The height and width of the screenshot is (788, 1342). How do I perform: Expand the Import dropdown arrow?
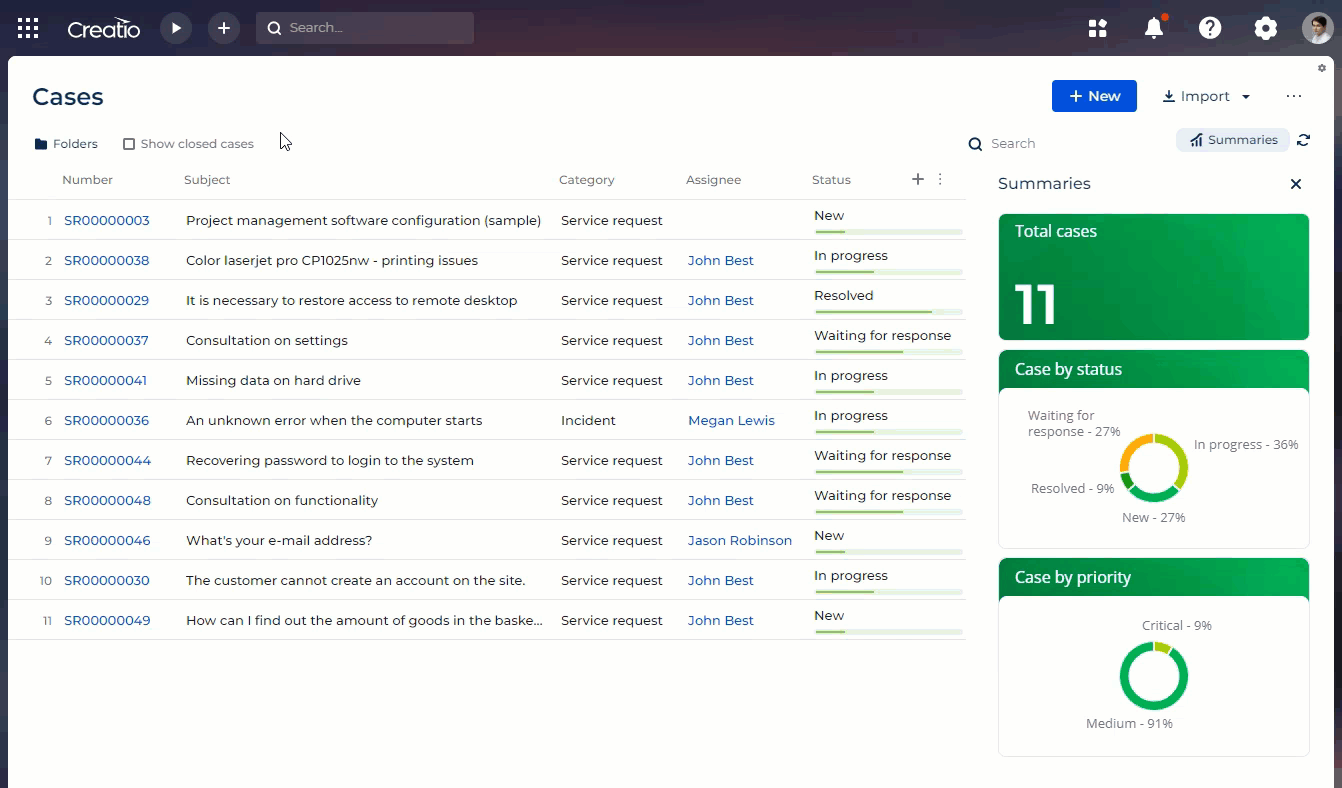(x=1246, y=97)
